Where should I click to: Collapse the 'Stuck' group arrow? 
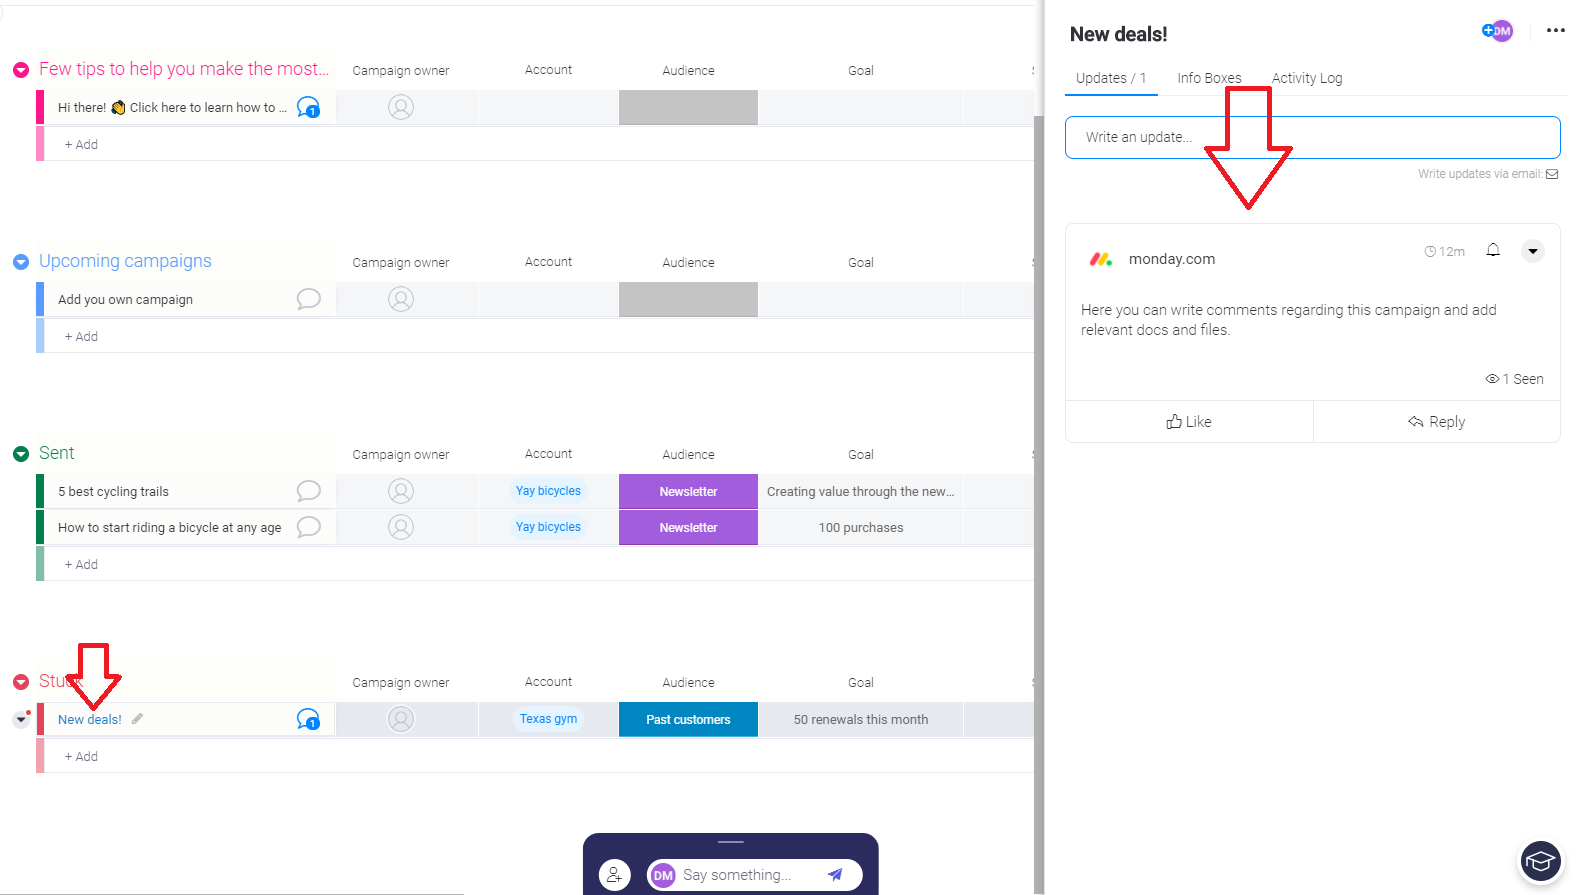click(x=21, y=682)
